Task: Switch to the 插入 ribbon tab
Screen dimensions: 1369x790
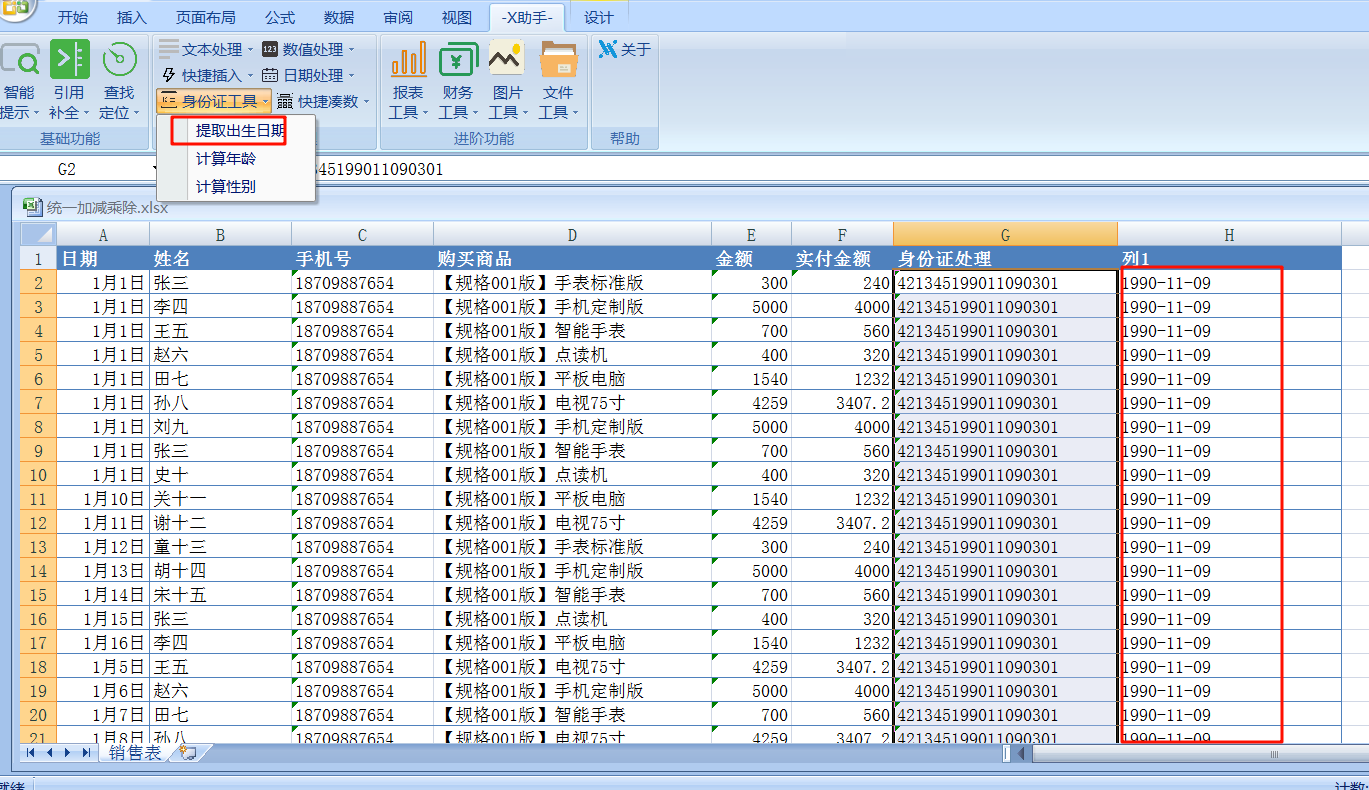Action: 131,17
